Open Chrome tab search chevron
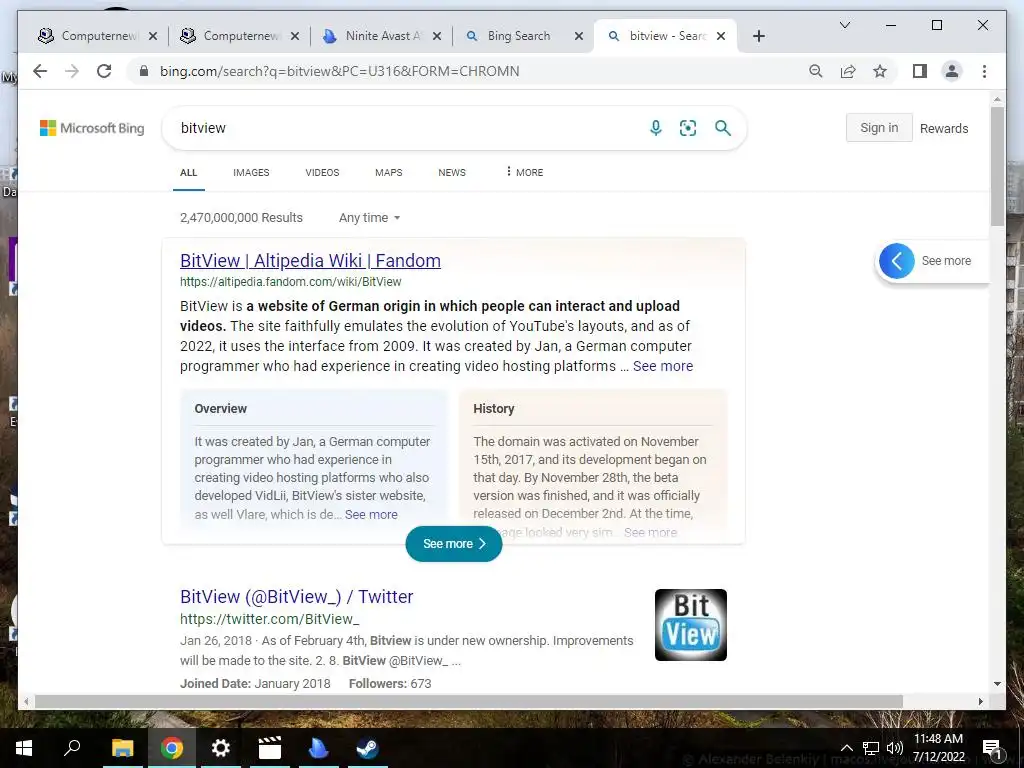This screenshot has height=768, width=1024. coord(844,25)
